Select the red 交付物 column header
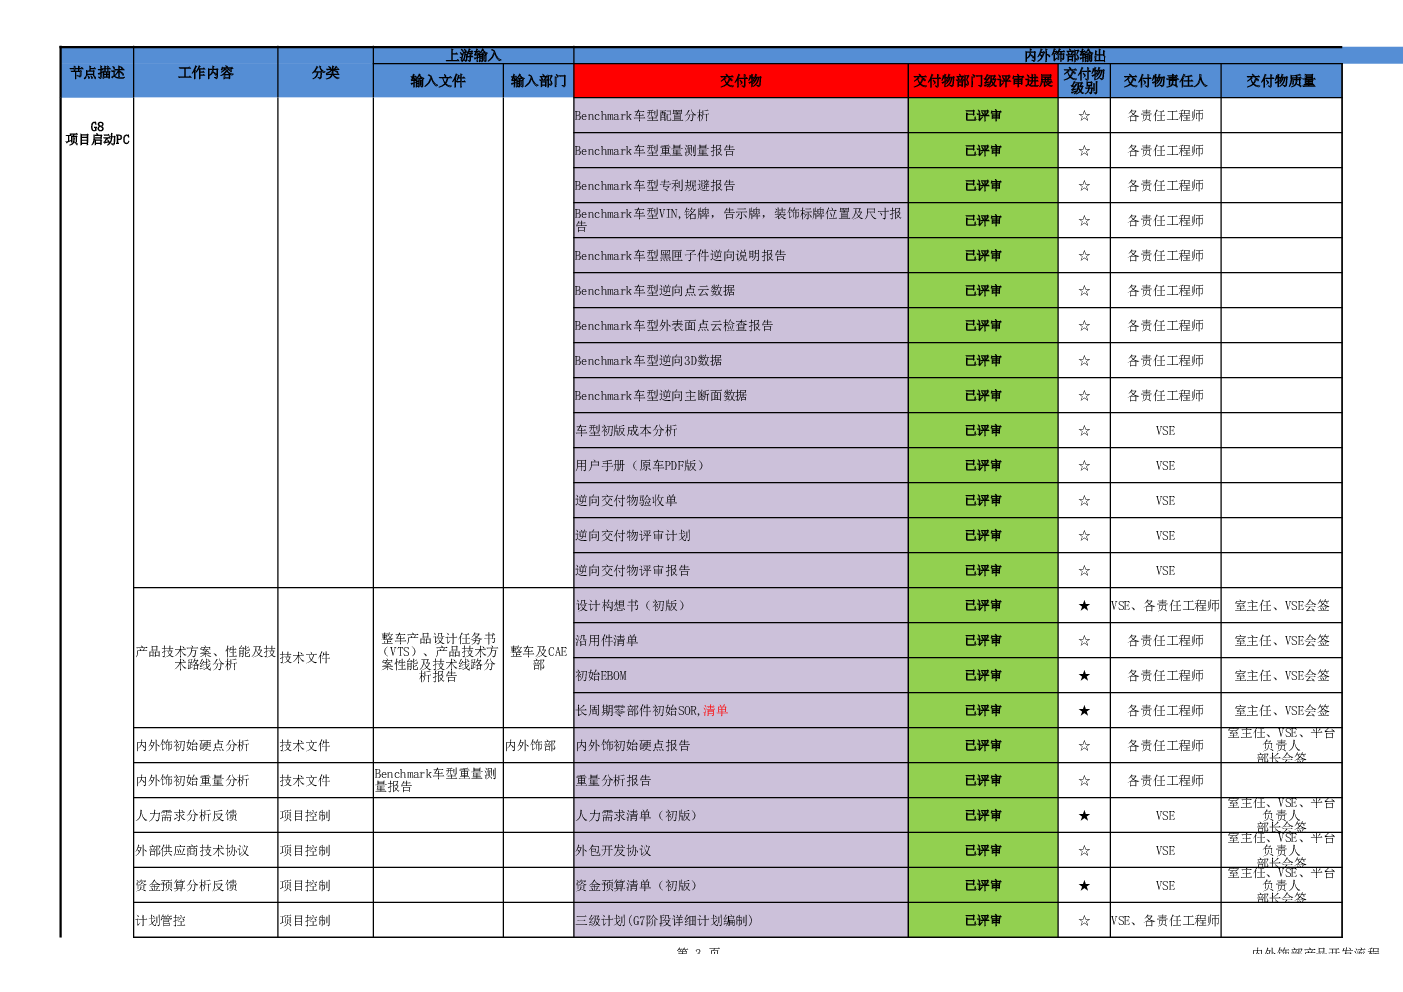The image size is (1403, 992). (x=740, y=81)
